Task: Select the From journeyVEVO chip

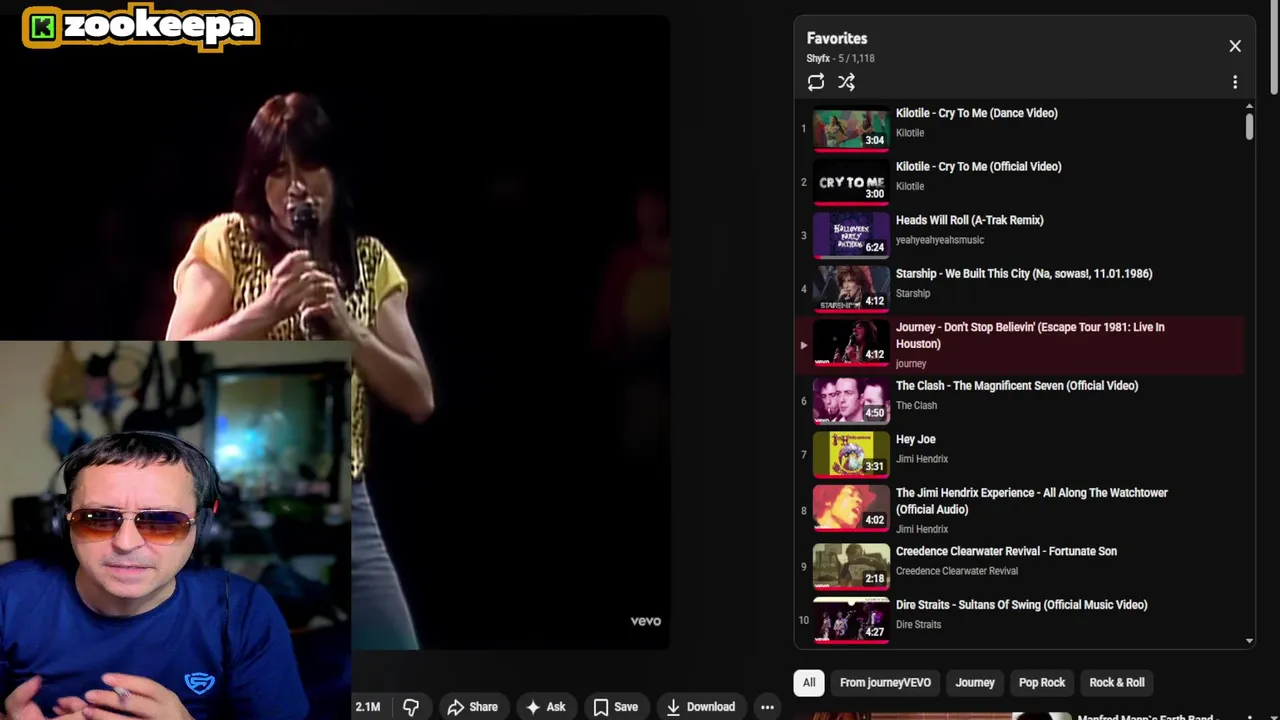Action: (885, 682)
